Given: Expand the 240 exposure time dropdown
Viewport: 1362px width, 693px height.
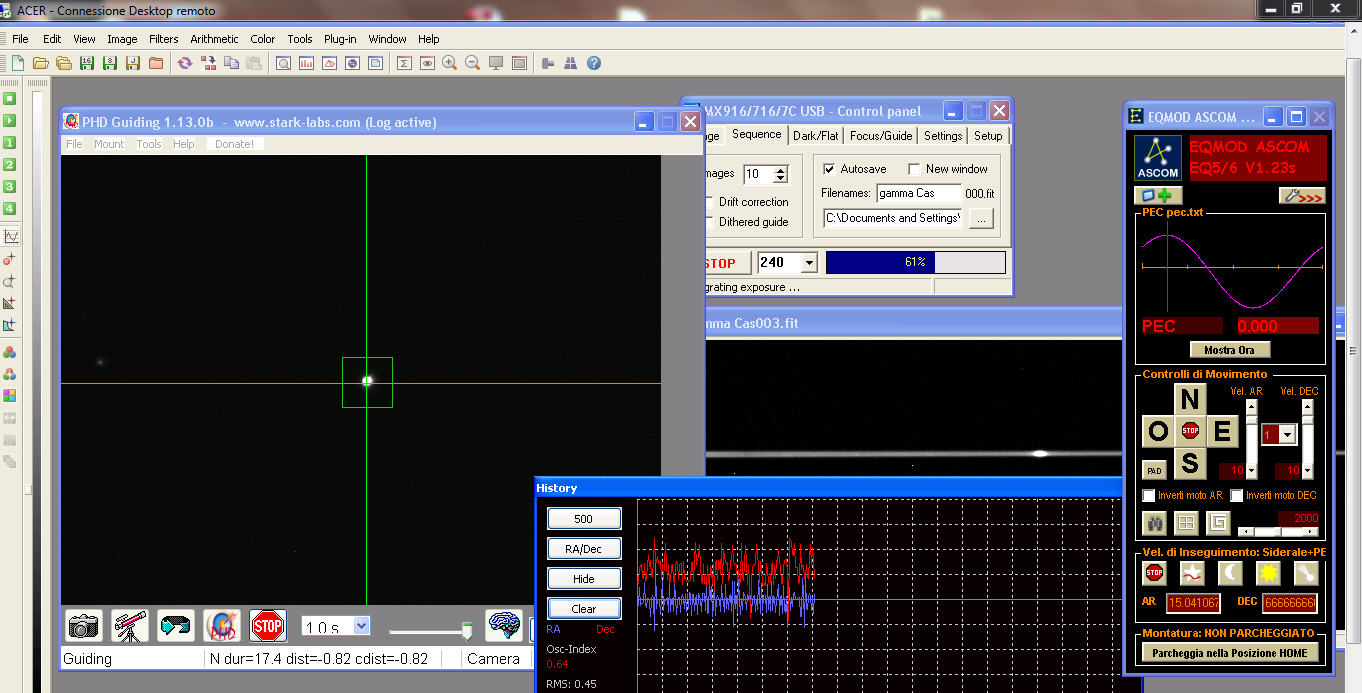Looking at the screenshot, I should pos(809,263).
